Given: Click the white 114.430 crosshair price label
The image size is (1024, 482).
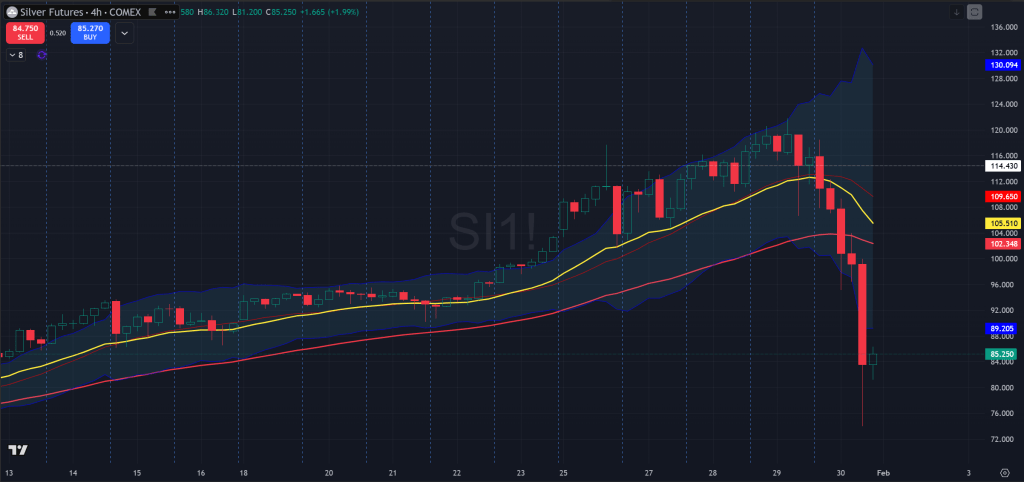Looking at the screenshot, I should tap(1003, 165).
